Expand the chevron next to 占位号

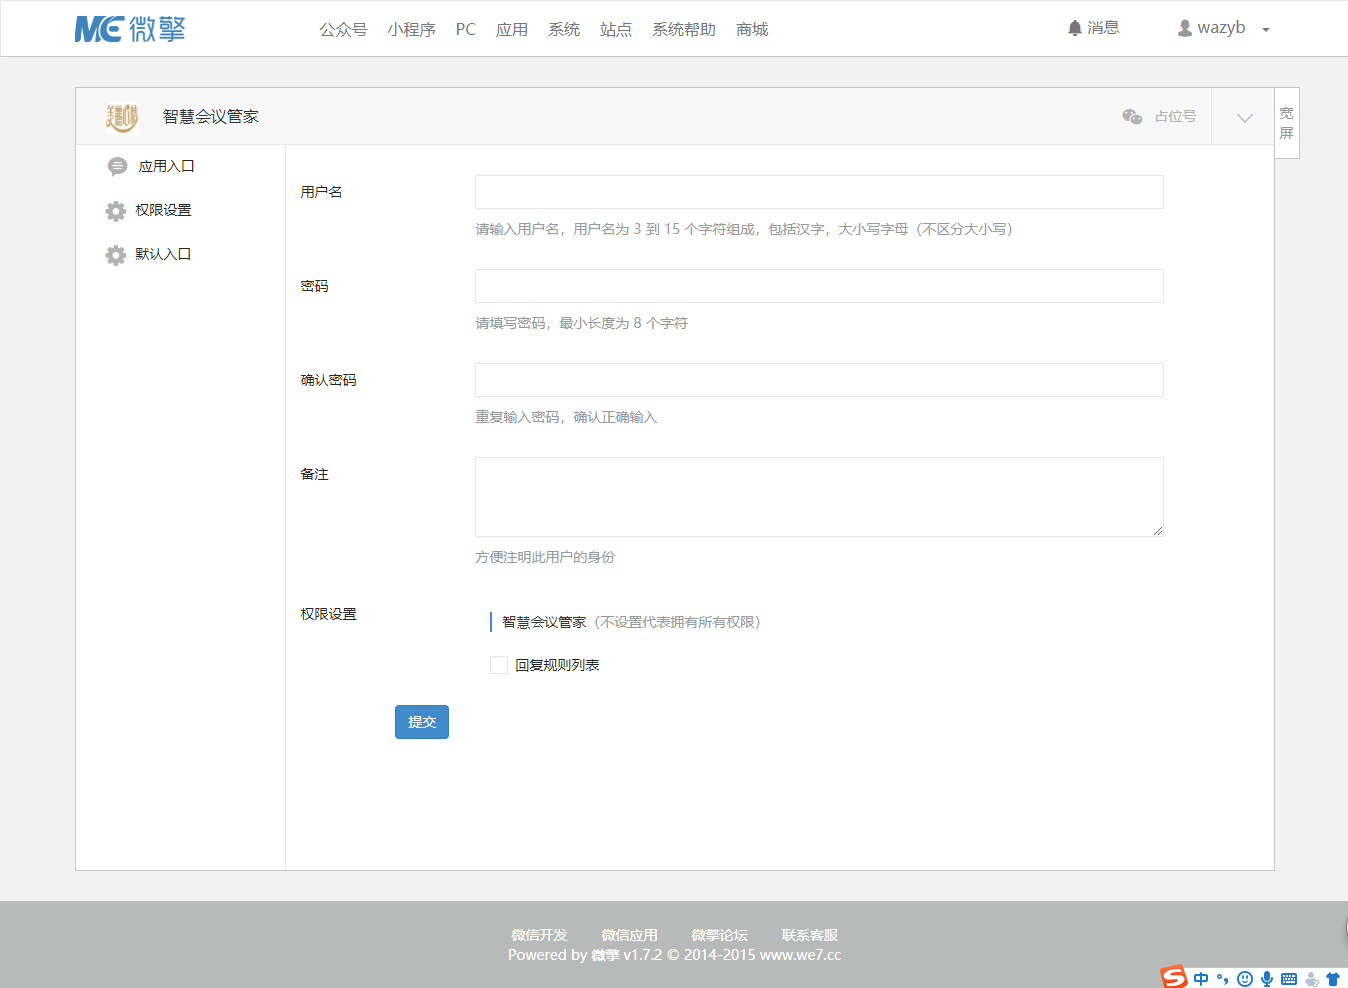[x=1244, y=117]
